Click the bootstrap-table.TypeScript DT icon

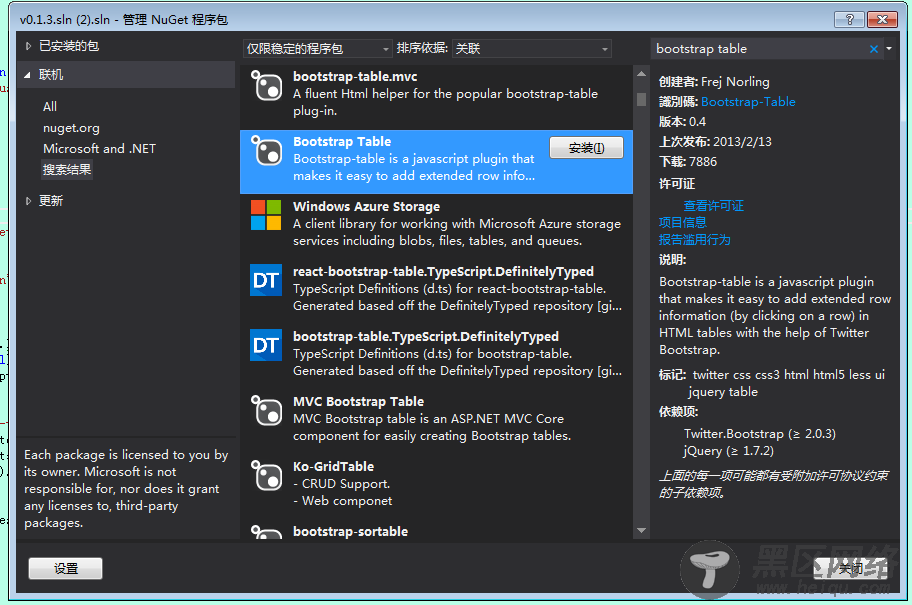[266, 345]
